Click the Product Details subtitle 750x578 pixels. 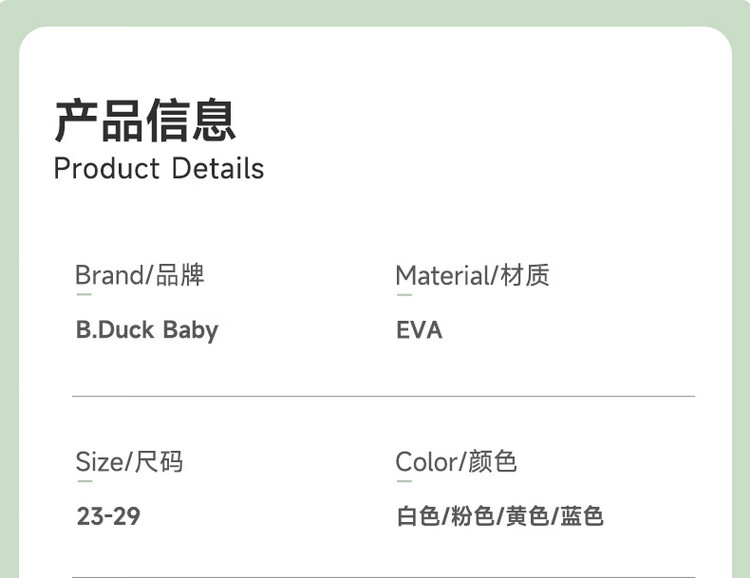click(159, 168)
